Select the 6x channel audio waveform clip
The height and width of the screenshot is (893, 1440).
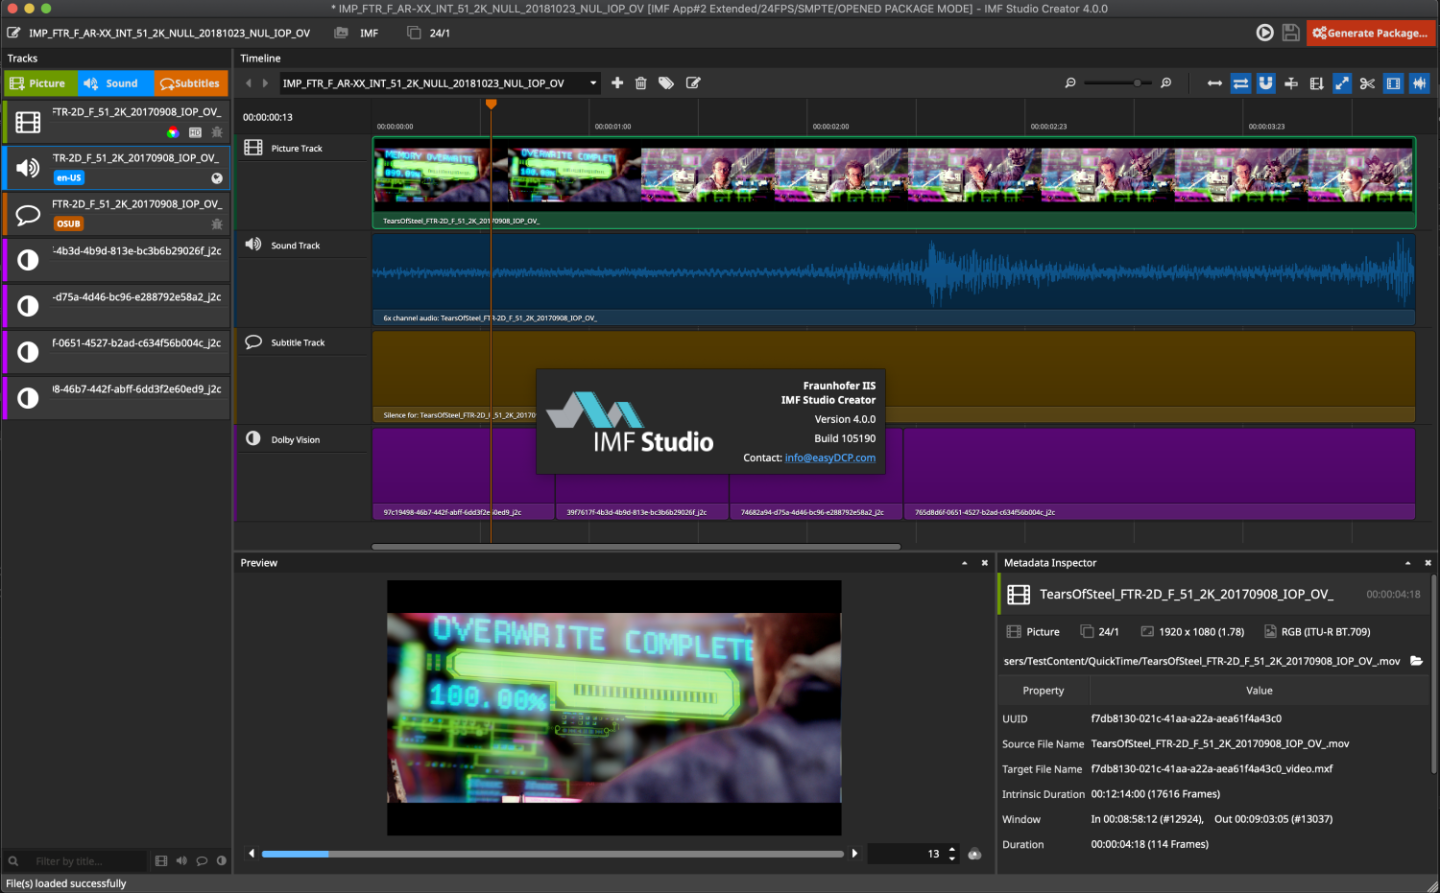pos(894,279)
